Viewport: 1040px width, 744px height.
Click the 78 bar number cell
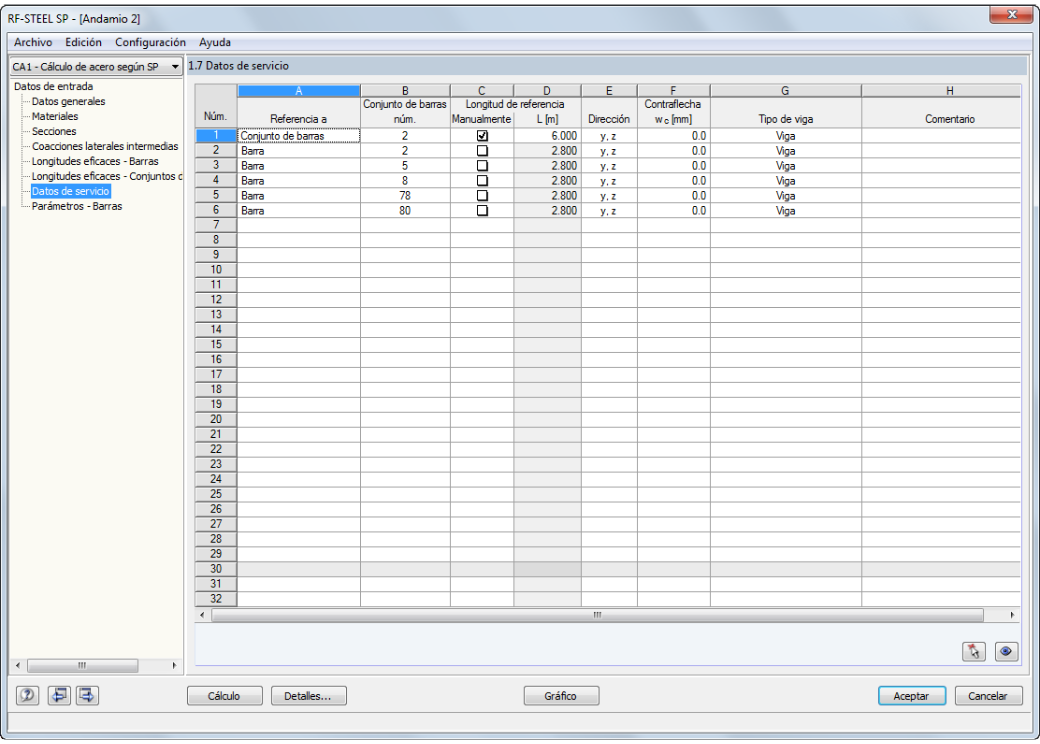tap(405, 196)
